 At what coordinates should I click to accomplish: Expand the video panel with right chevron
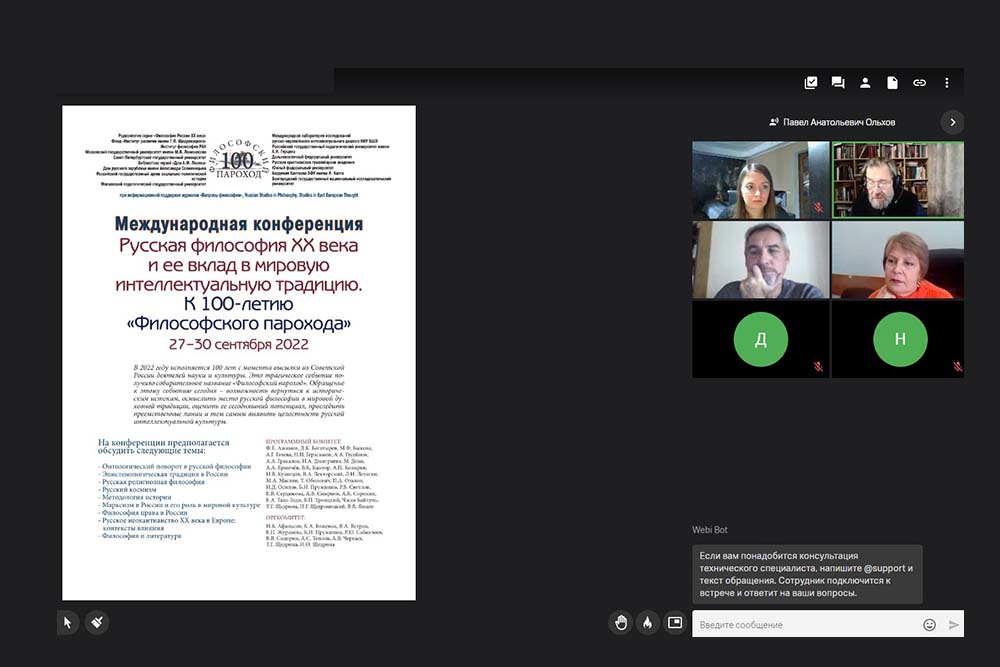point(952,122)
